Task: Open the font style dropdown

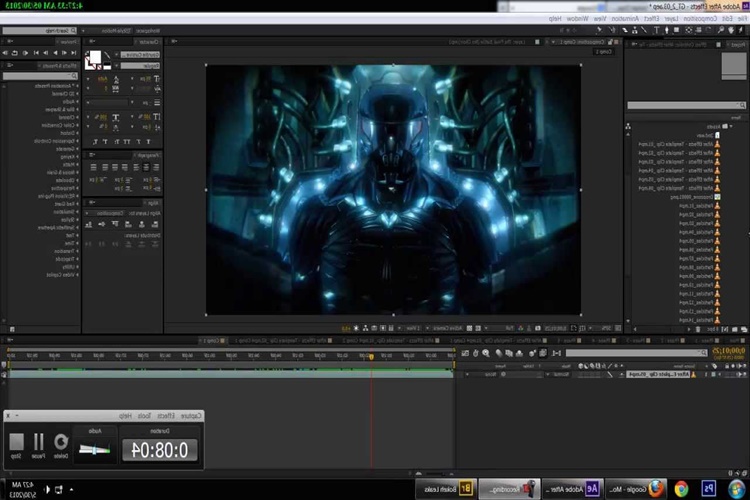Action: pyautogui.click(x=138, y=66)
